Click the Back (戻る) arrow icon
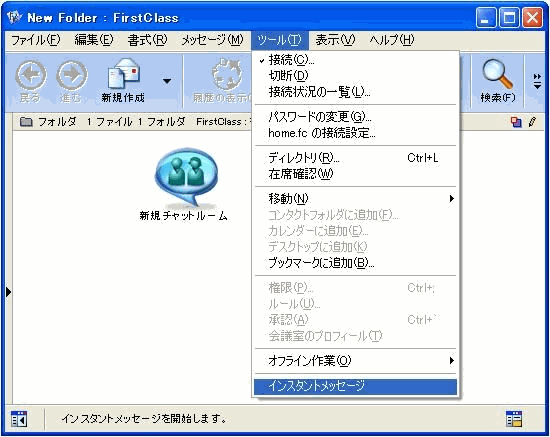550x437 pixels. (x=31, y=75)
